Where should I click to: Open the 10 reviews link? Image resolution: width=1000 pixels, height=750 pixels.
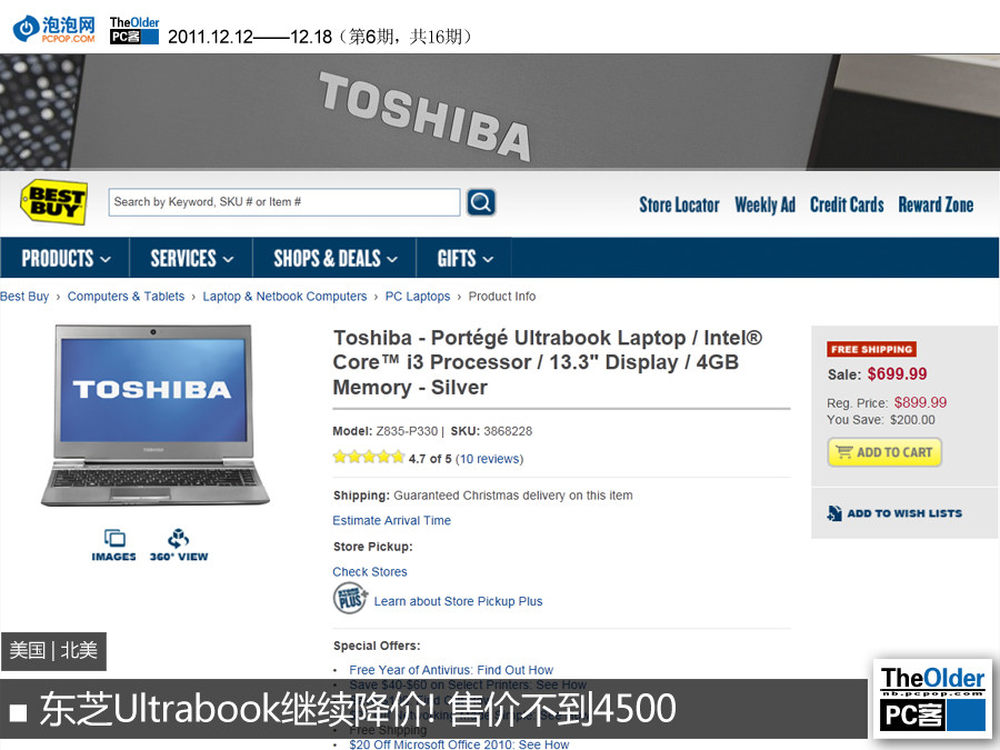tap(489, 459)
